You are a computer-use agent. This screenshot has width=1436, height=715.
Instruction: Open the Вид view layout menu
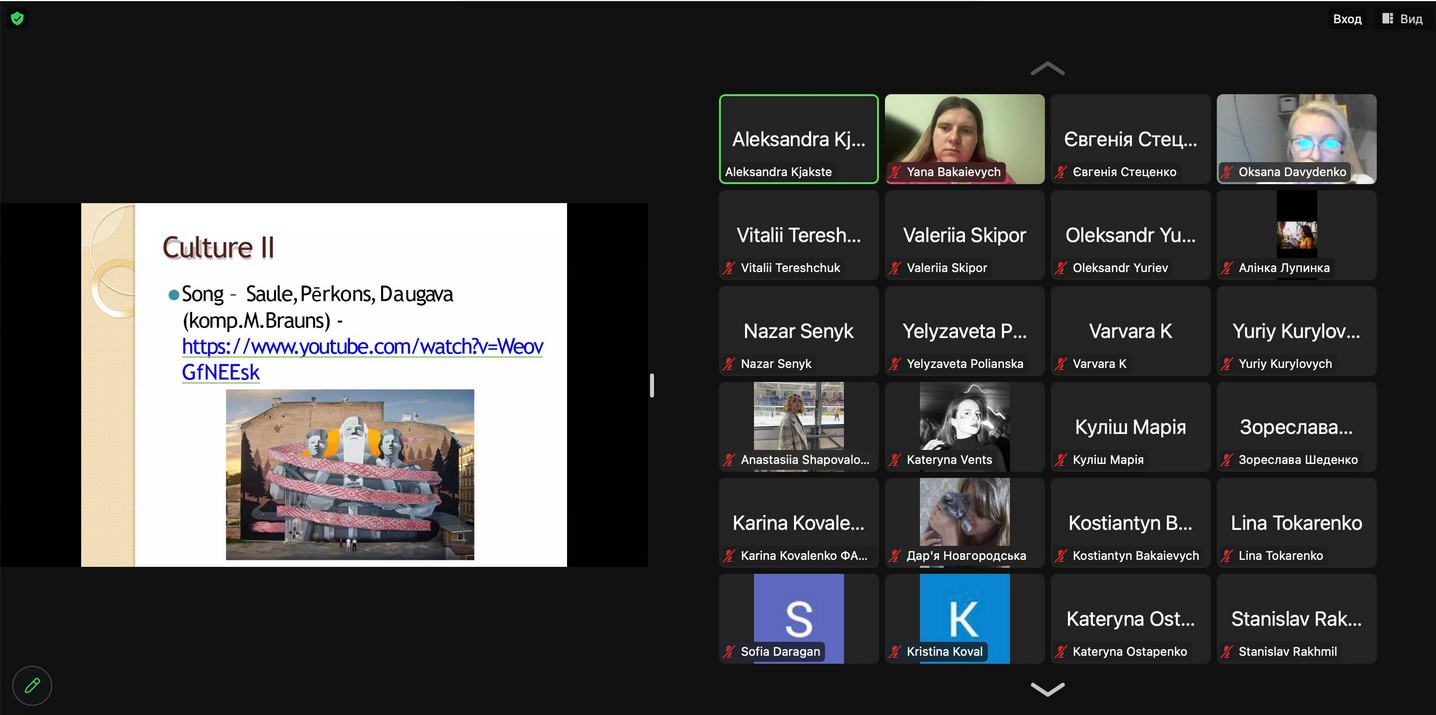tap(1402, 19)
